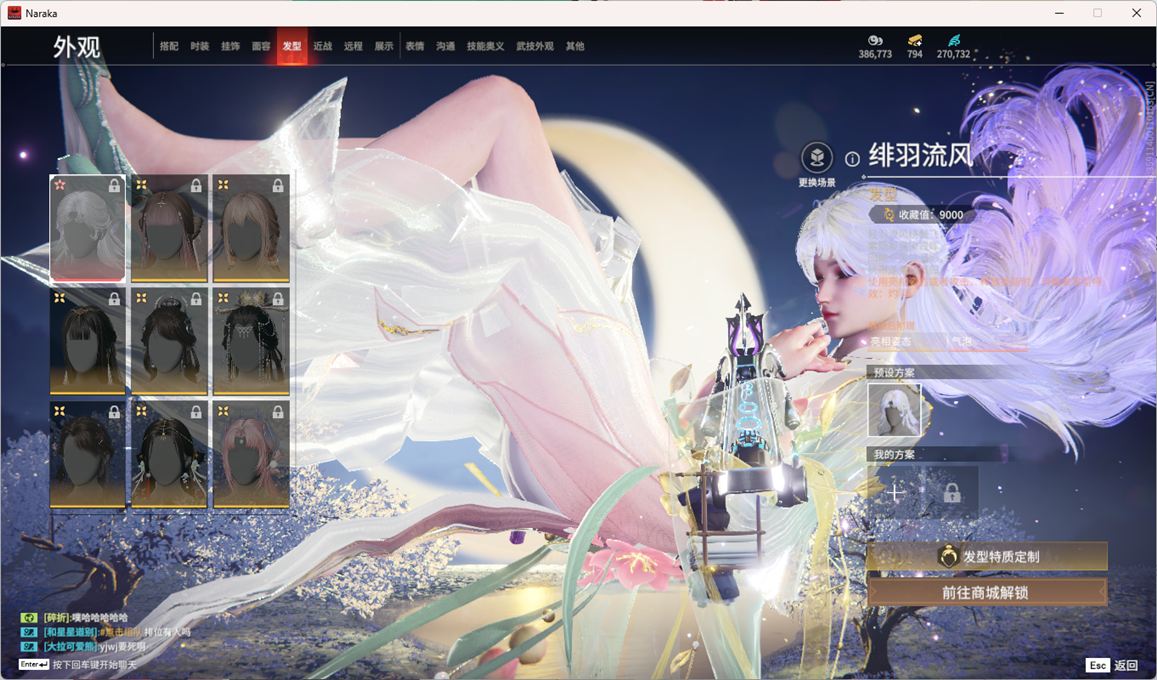Select the black hairstyle with white side ribbons
This screenshot has width=1157, height=680.
click(x=169, y=454)
